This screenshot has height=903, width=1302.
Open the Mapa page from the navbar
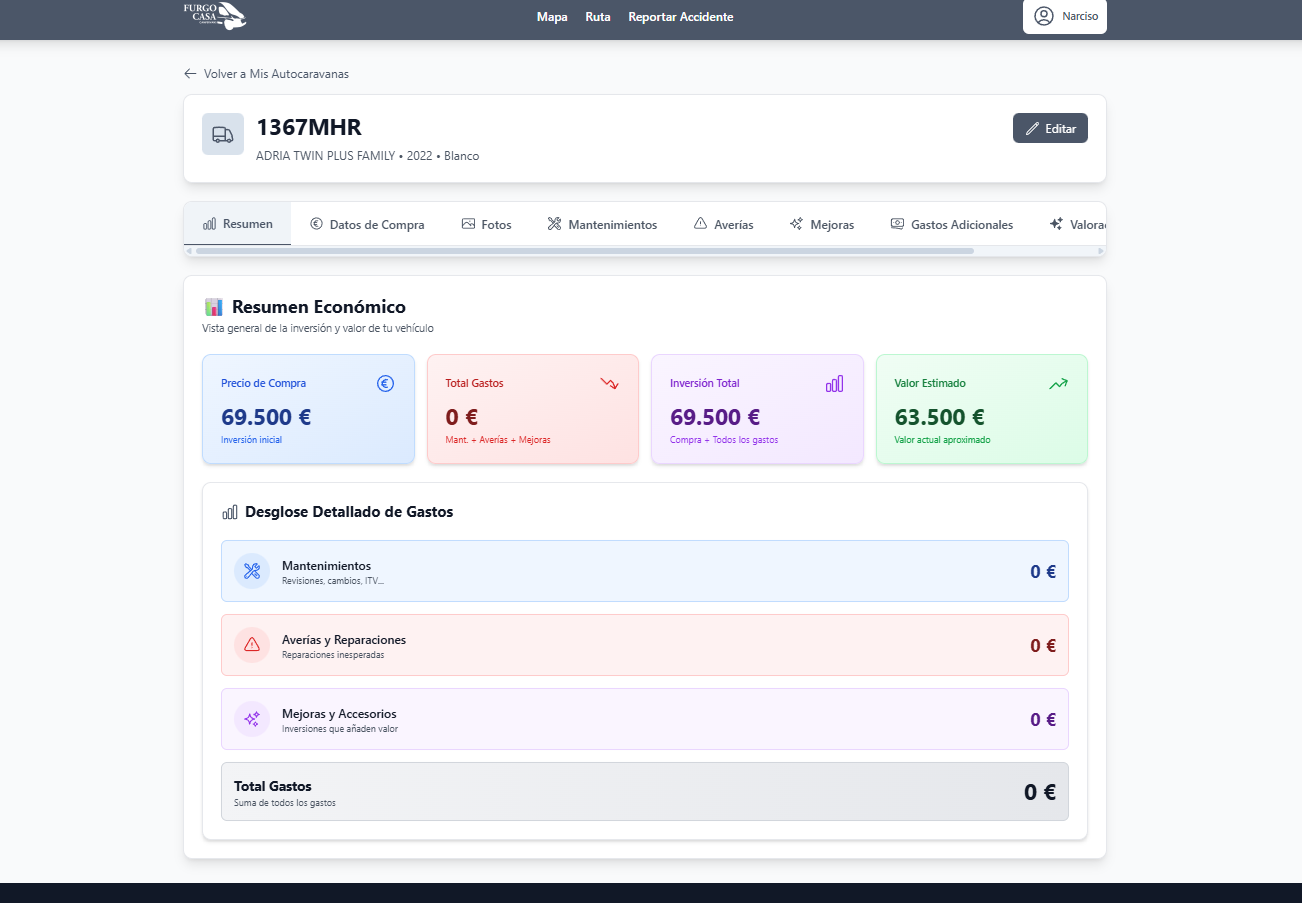pos(552,17)
